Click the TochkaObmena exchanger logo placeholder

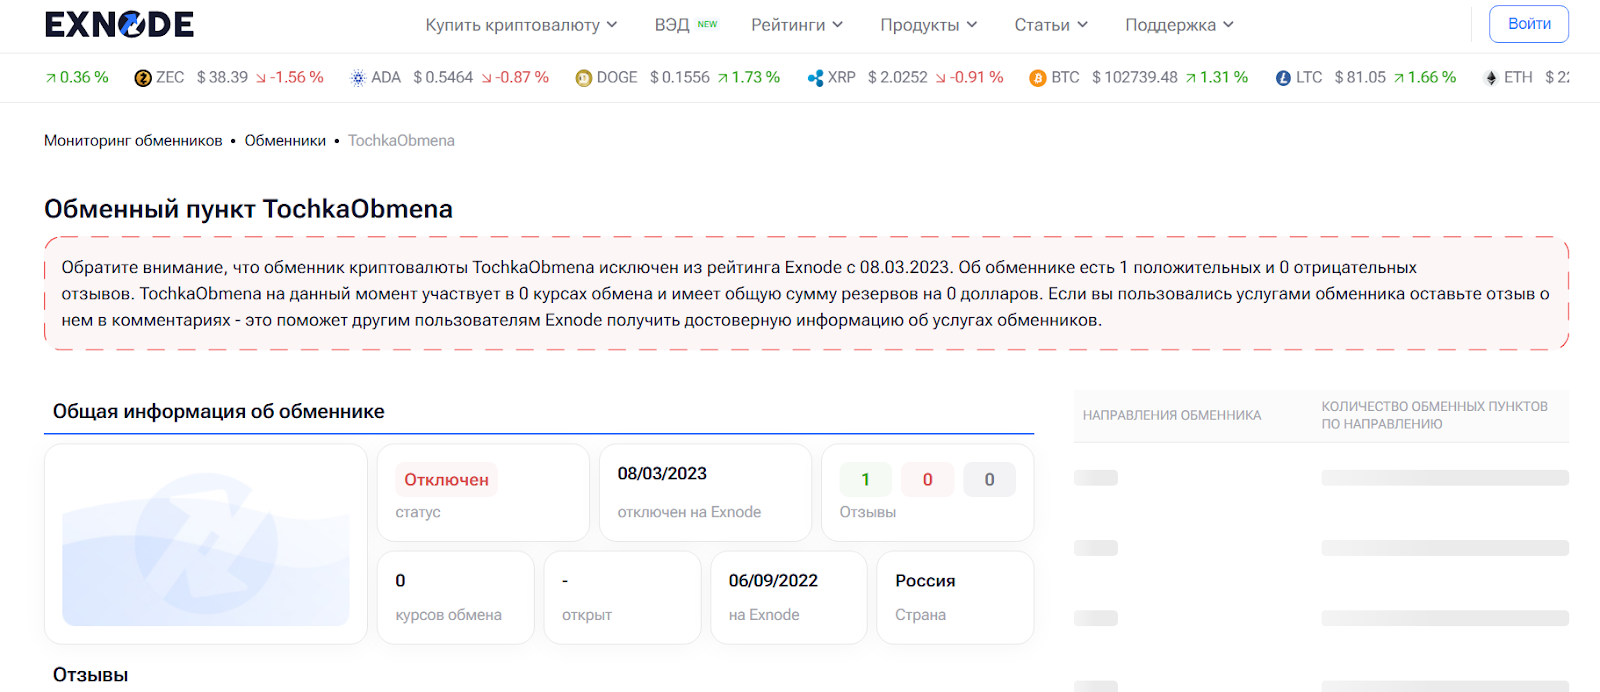coord(206,544)
